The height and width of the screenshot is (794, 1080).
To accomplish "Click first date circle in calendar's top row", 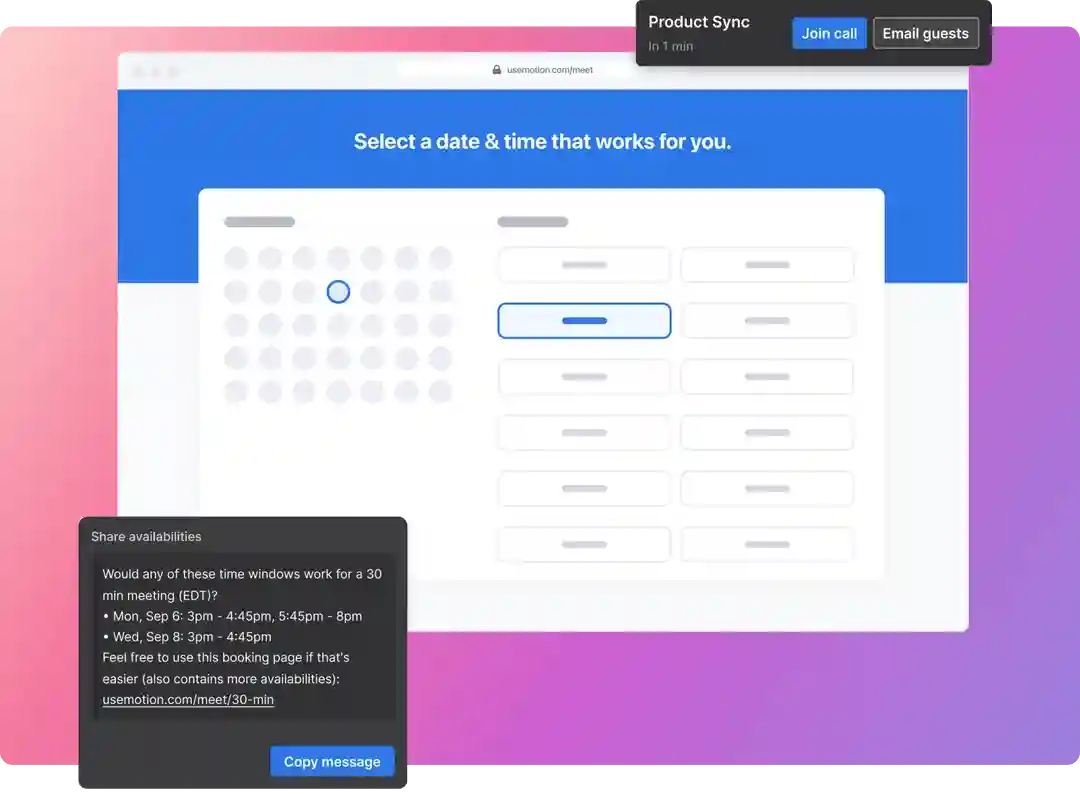I will click(x=236, y=259).
